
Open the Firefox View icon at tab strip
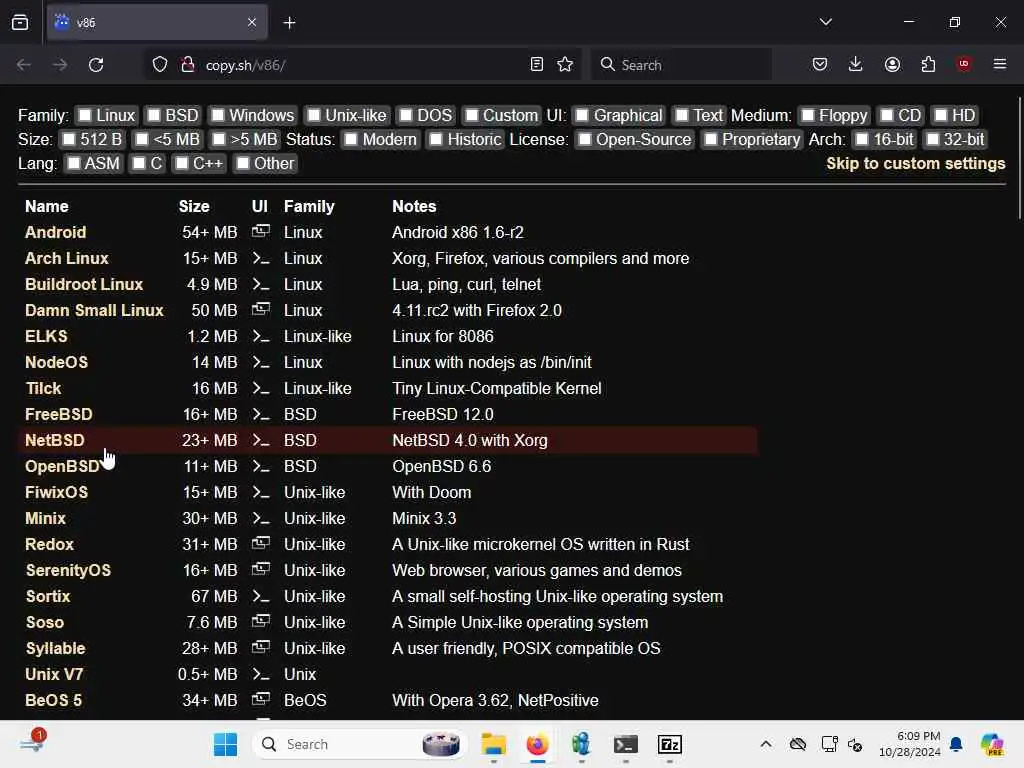20,22
